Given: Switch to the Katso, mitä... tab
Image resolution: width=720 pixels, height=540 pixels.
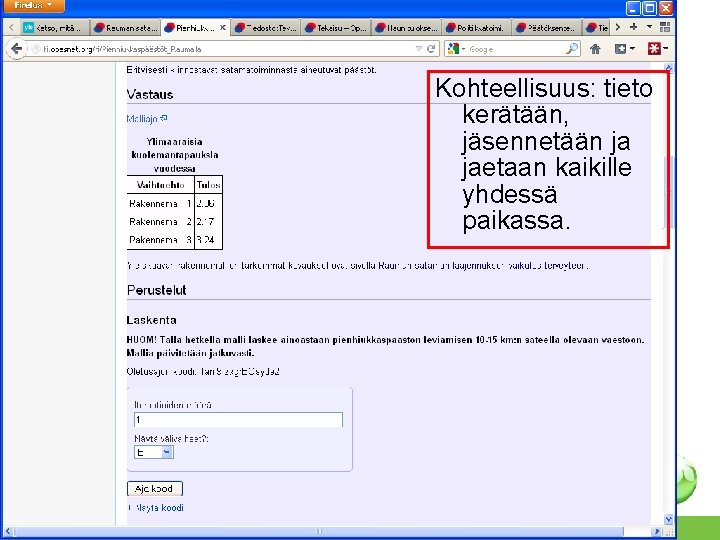Looking at the screenshot, I should point(55,28).
